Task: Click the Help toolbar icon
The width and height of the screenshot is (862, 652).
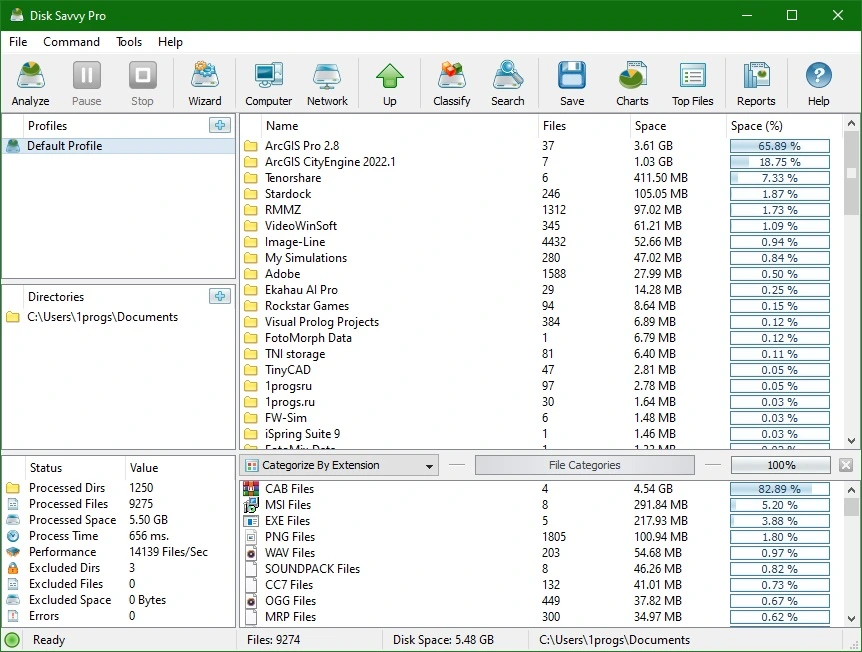Action: coord(818,84)
